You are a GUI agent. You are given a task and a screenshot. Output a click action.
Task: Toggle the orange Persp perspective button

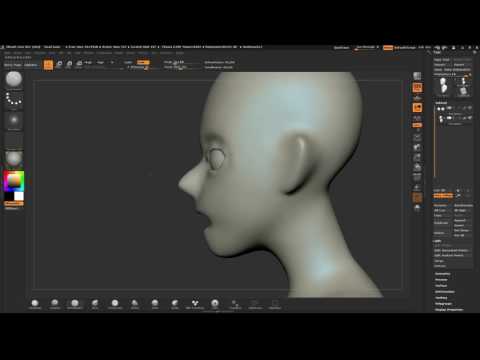417,88
